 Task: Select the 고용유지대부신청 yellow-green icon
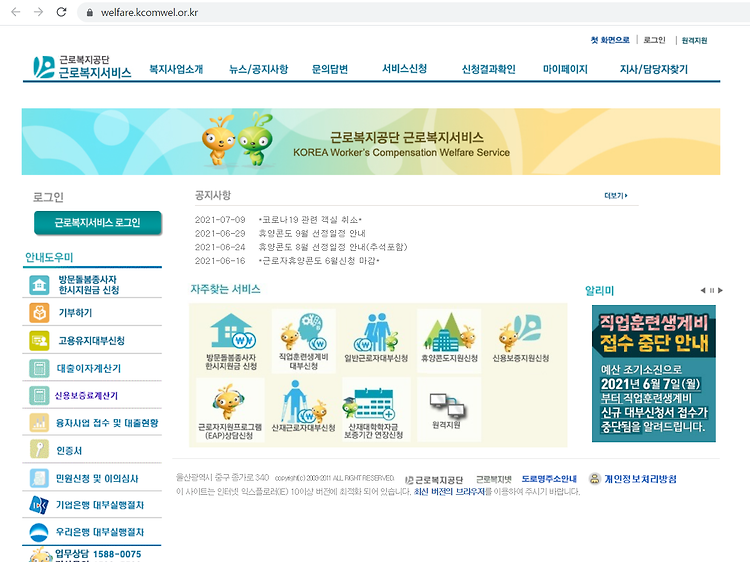(39, 341)
